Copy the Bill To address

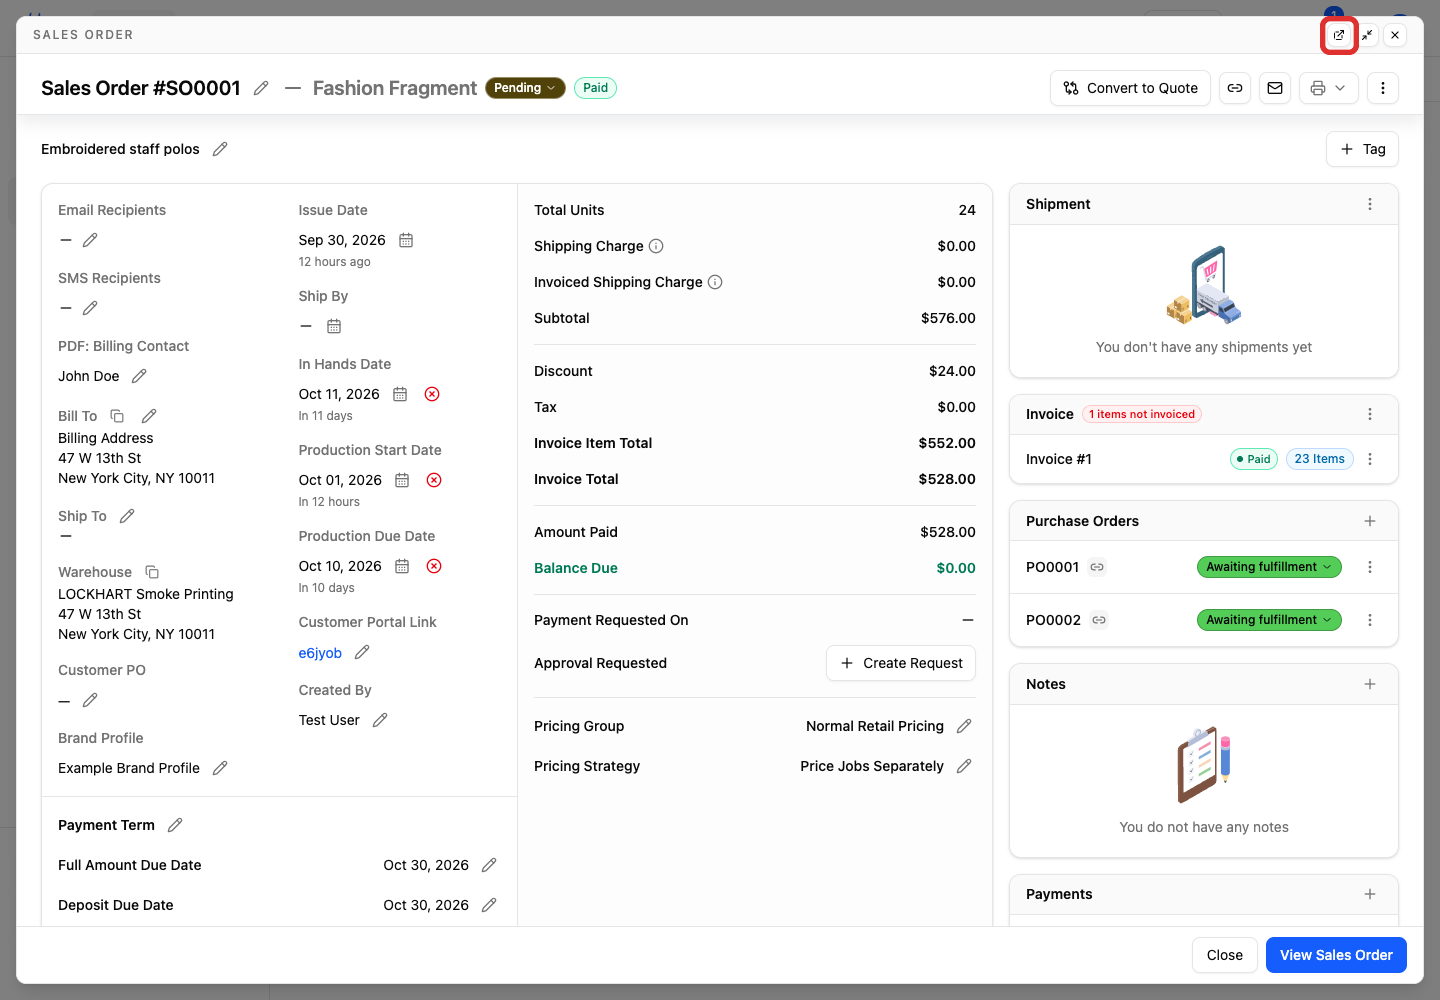[x=117, y=416]
